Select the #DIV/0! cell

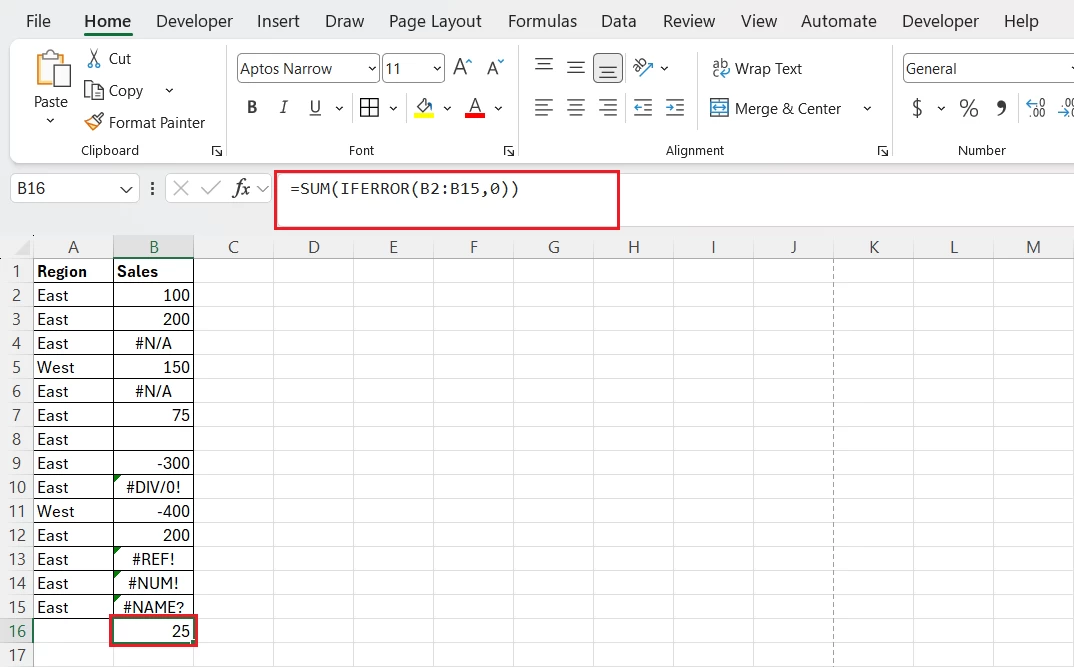(x=153, y=487)
